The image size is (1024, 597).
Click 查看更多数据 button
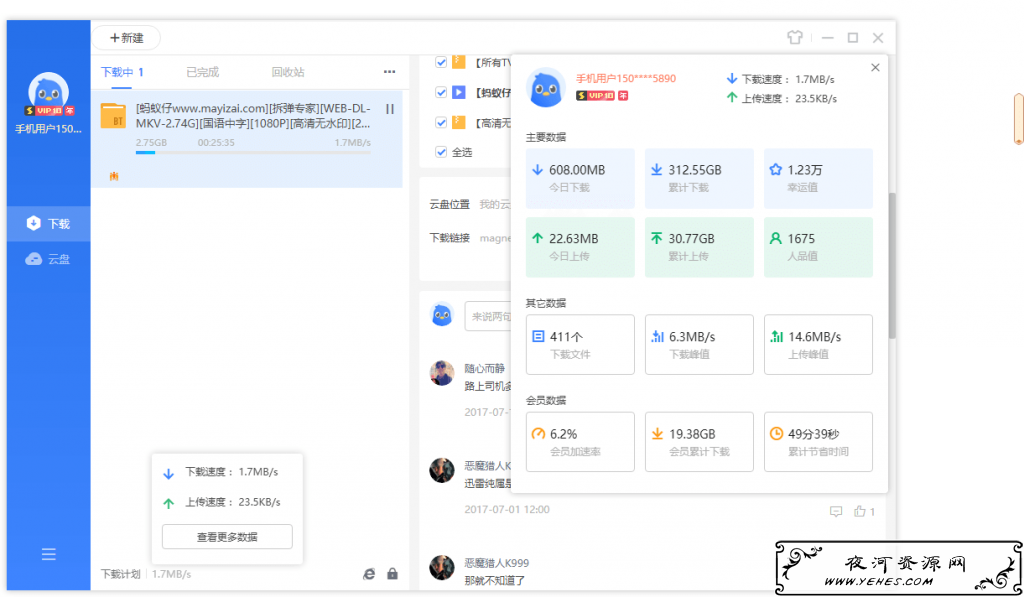[x=227, y=537]
